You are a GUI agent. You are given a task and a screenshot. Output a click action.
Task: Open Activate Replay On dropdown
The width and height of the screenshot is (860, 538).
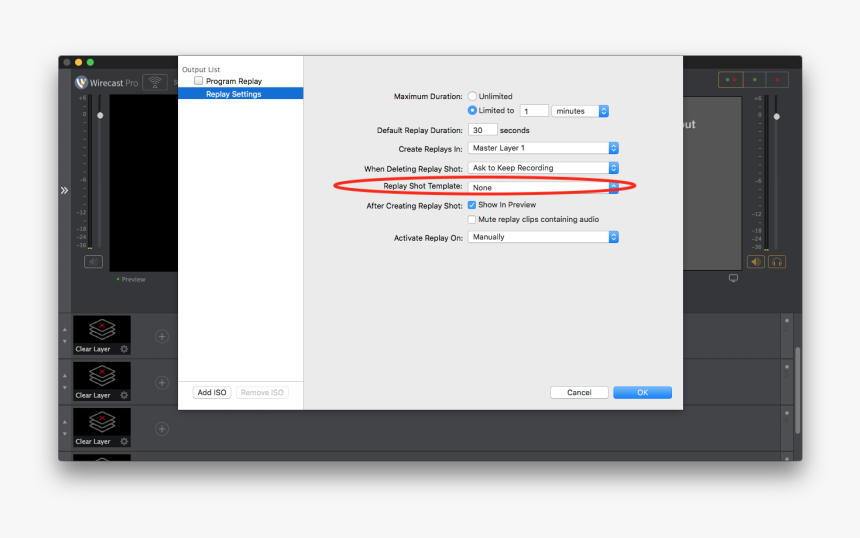543,237
